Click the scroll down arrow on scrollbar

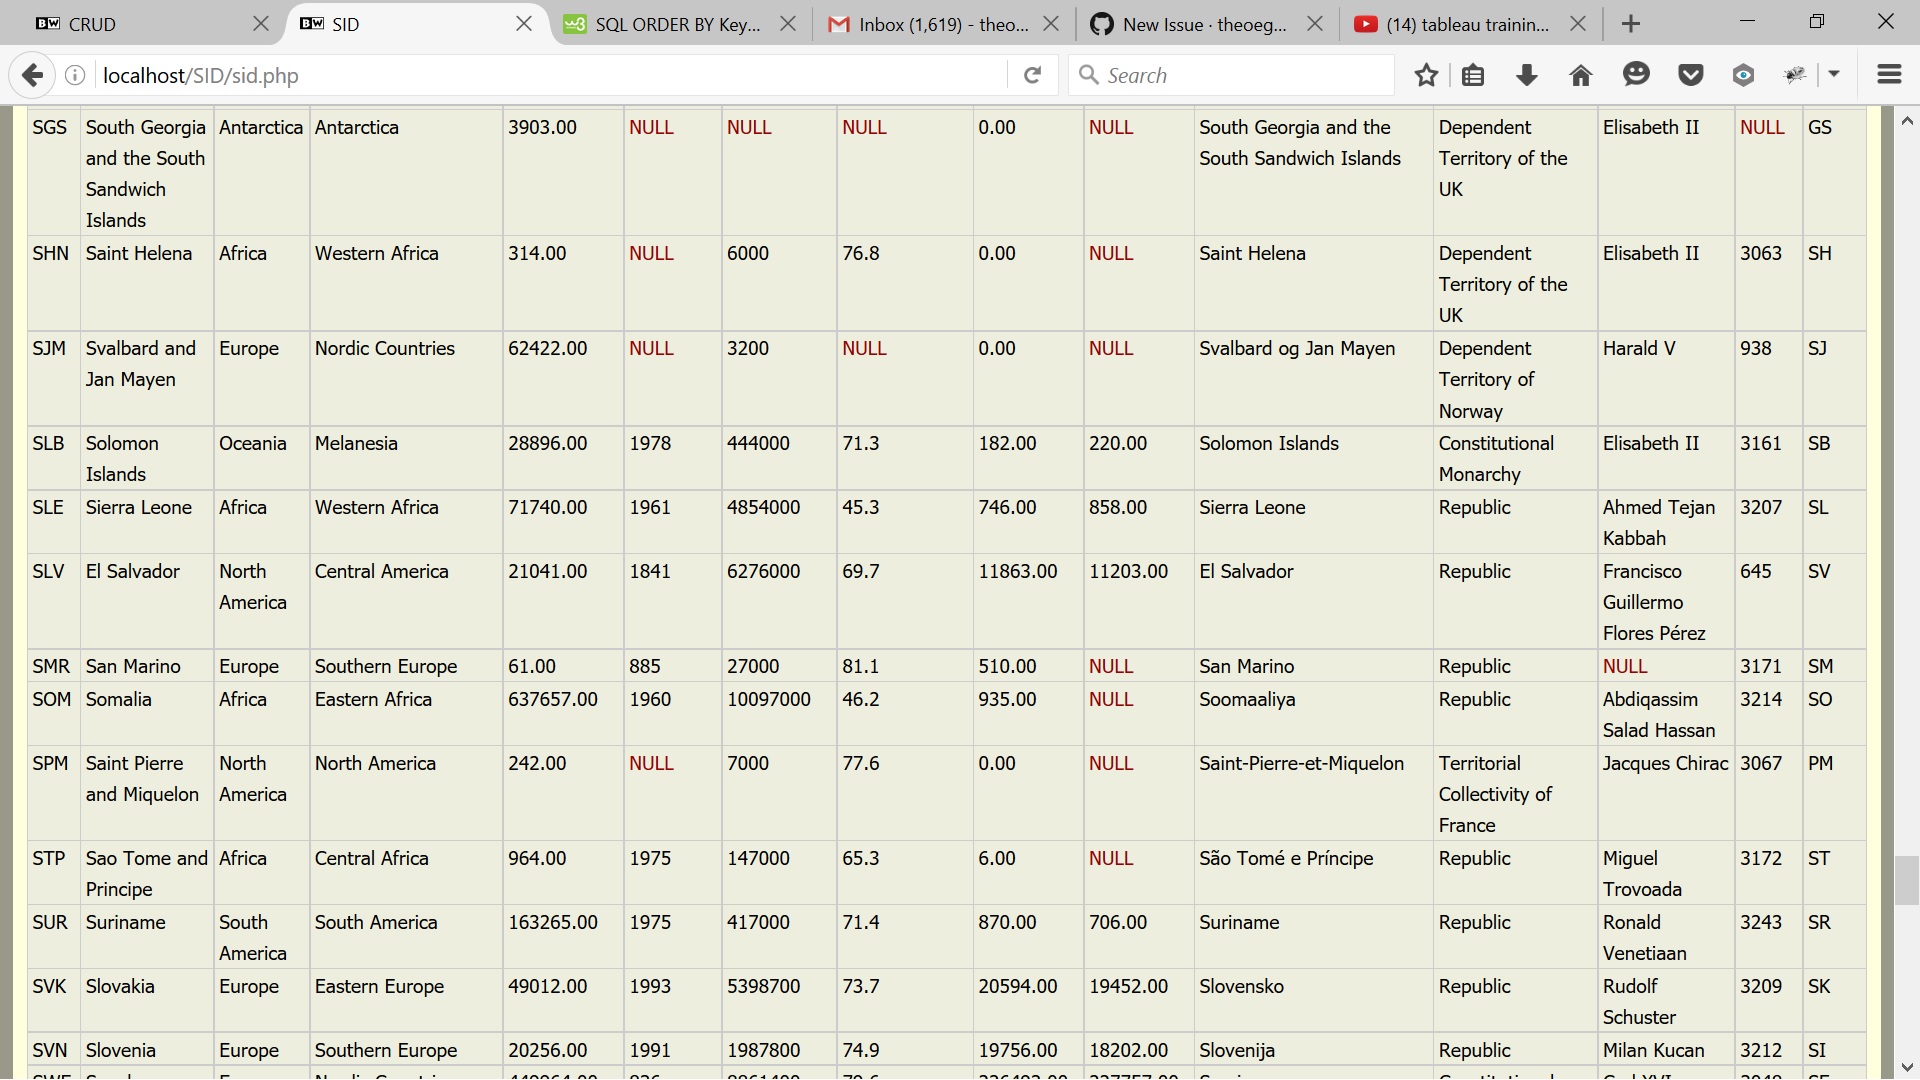click(x=1907, y=1067)
